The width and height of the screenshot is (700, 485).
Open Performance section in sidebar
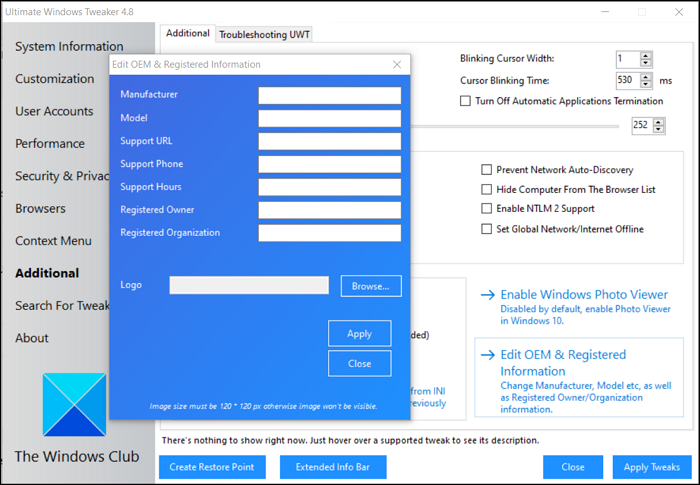click(50, 144)
